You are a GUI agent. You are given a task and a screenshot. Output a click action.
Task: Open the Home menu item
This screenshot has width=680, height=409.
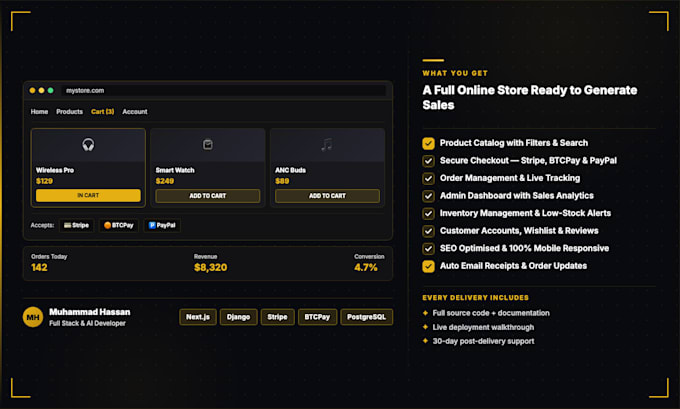(x=39, y=111)
